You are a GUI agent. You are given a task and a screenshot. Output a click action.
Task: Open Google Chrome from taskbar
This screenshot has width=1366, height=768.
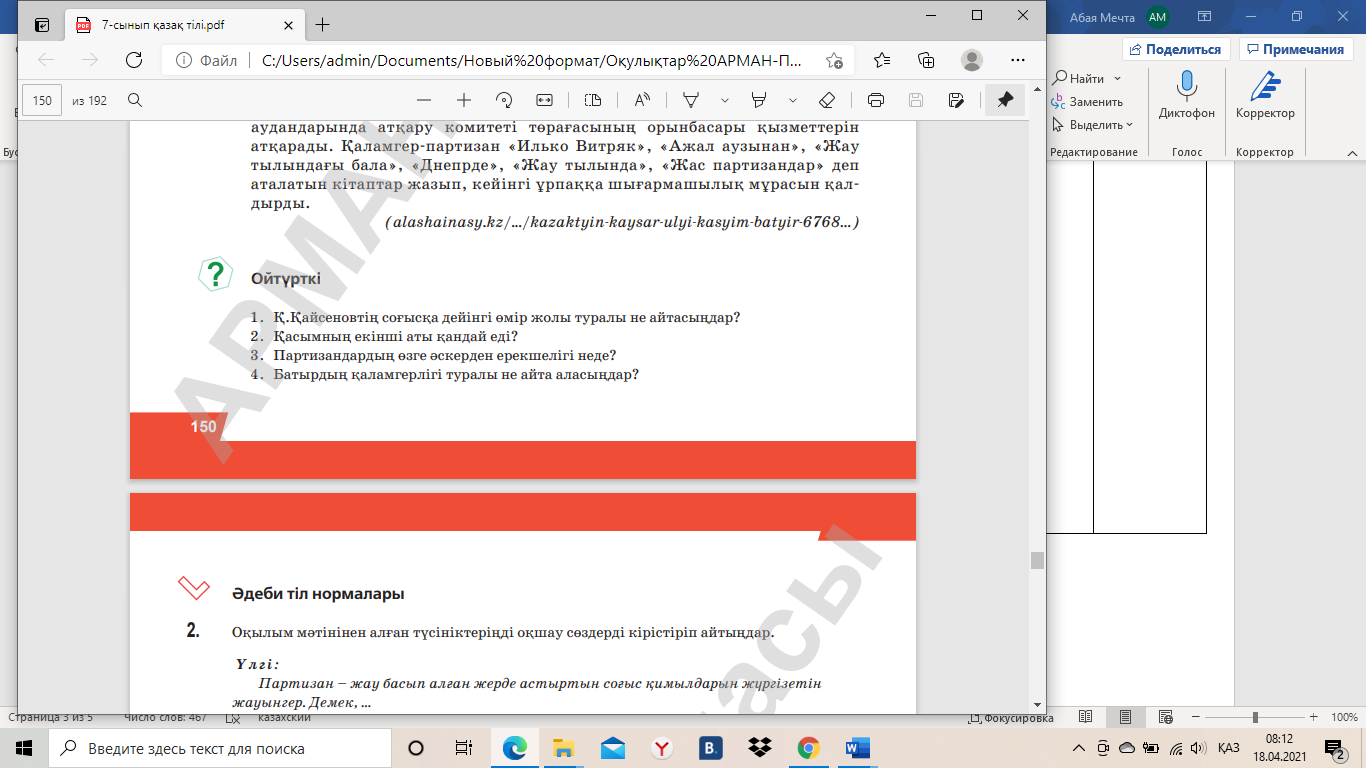(x=809, y=748)
